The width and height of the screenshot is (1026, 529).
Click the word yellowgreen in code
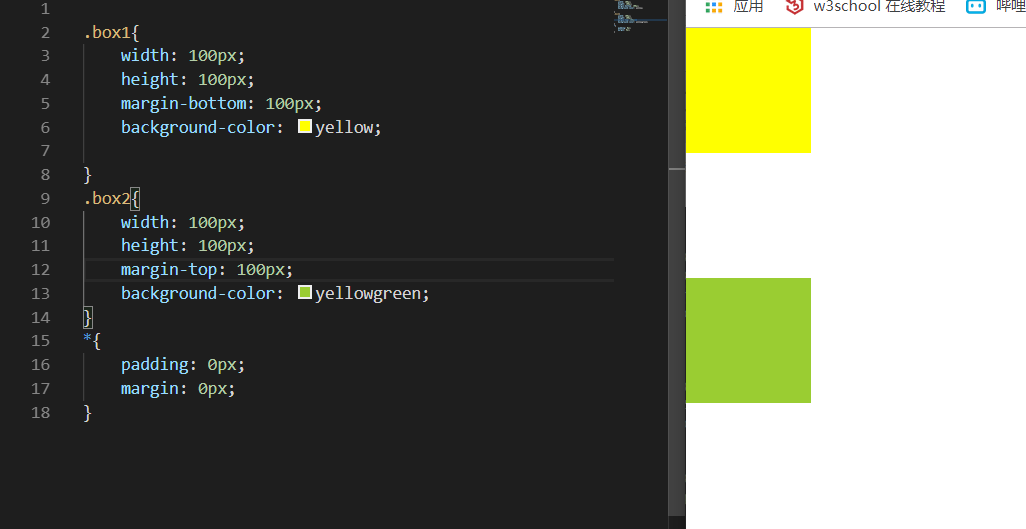coord(368,293)
